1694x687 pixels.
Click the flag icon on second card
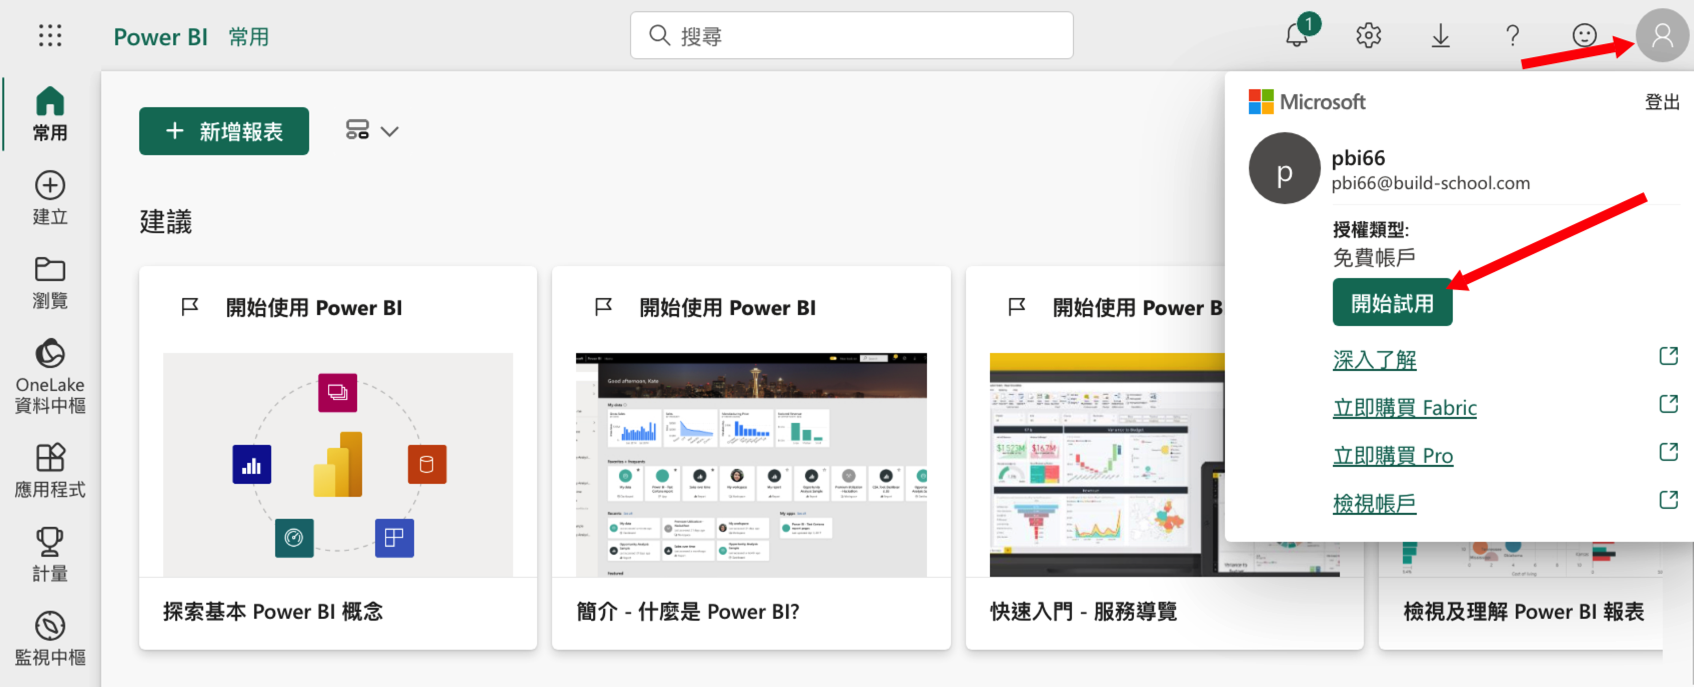[603, 307]
